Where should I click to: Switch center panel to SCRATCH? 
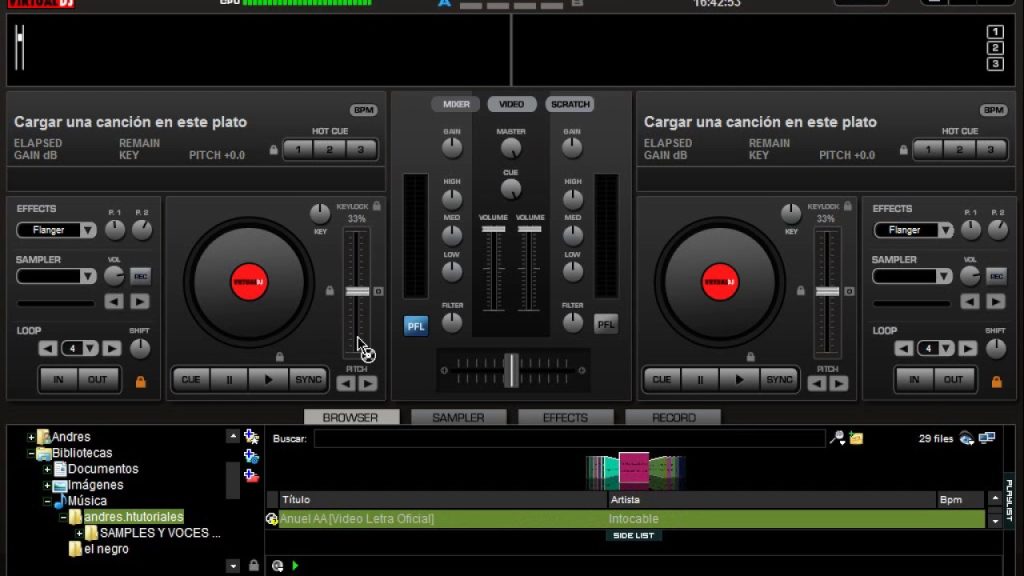(570, 104)
